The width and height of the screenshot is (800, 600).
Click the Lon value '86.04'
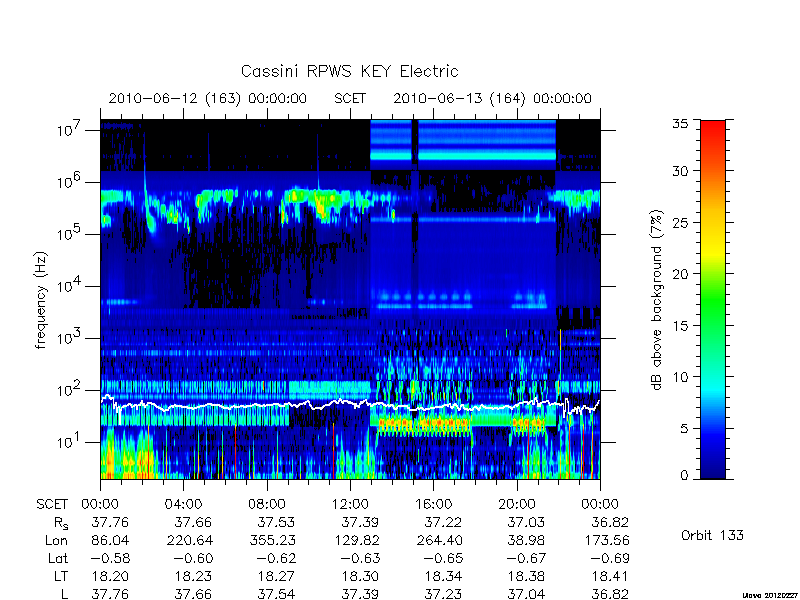click(110, 540)
